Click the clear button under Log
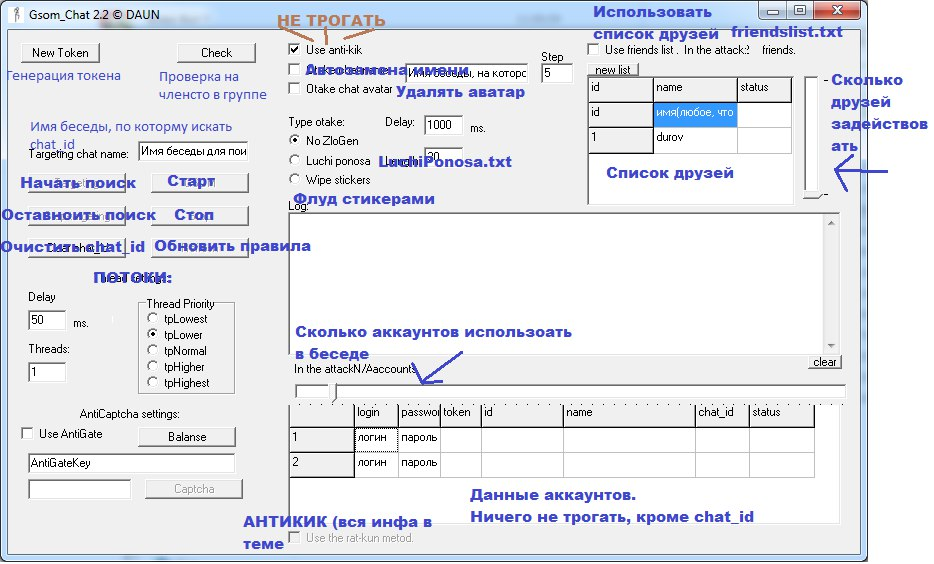The image size is (934, 564). coord(825,362)
